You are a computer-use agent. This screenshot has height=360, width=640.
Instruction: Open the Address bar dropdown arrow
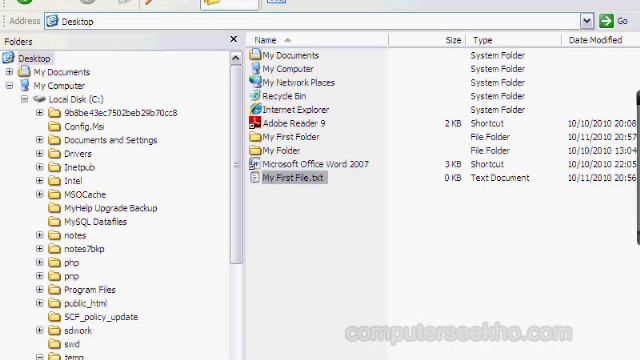pyautogui.click(x=587, y=21)
